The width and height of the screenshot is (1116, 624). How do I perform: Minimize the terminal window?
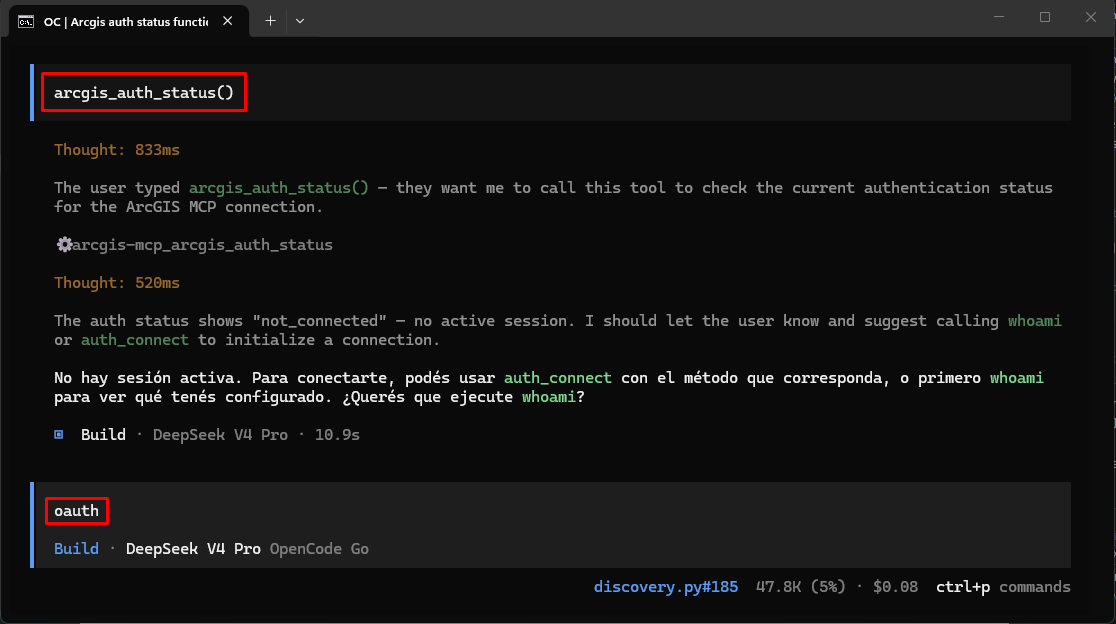tap(999, 17)
